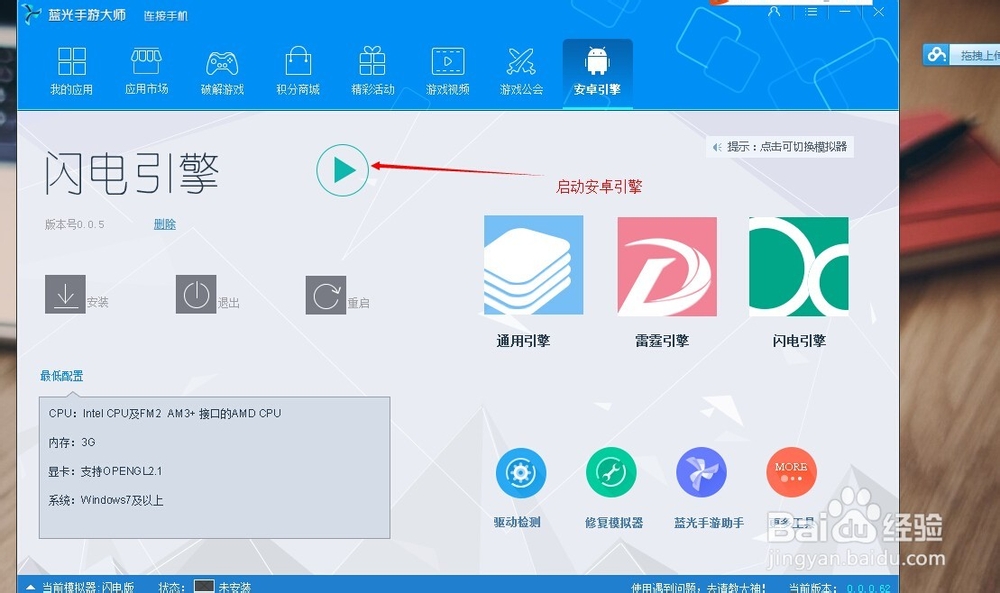Screen dimensions: 1000x593
Task: Click the 版本号0.0.5 text
Action: point(75,224)
